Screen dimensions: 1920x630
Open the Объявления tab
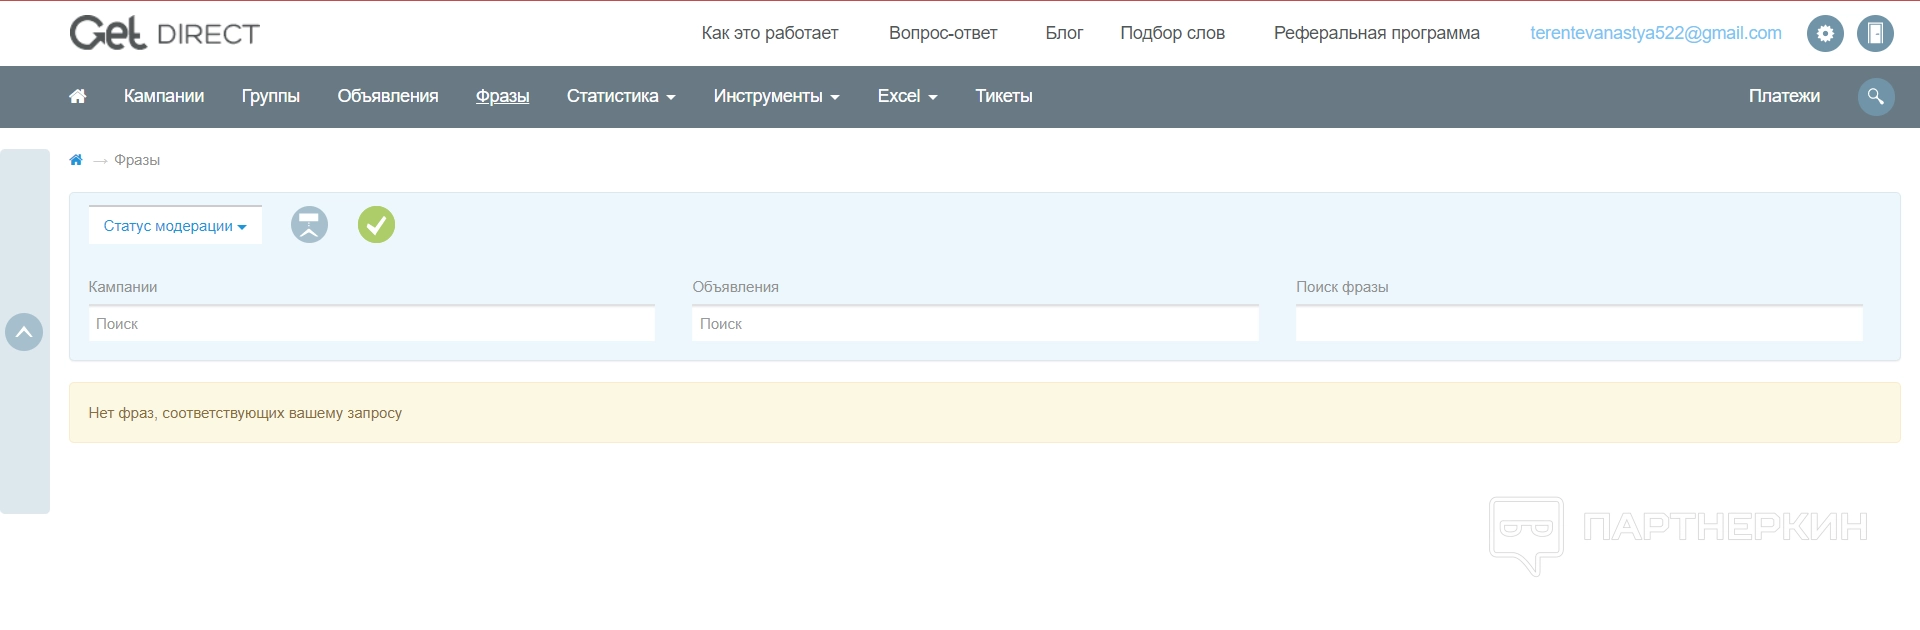click(388, 96)
